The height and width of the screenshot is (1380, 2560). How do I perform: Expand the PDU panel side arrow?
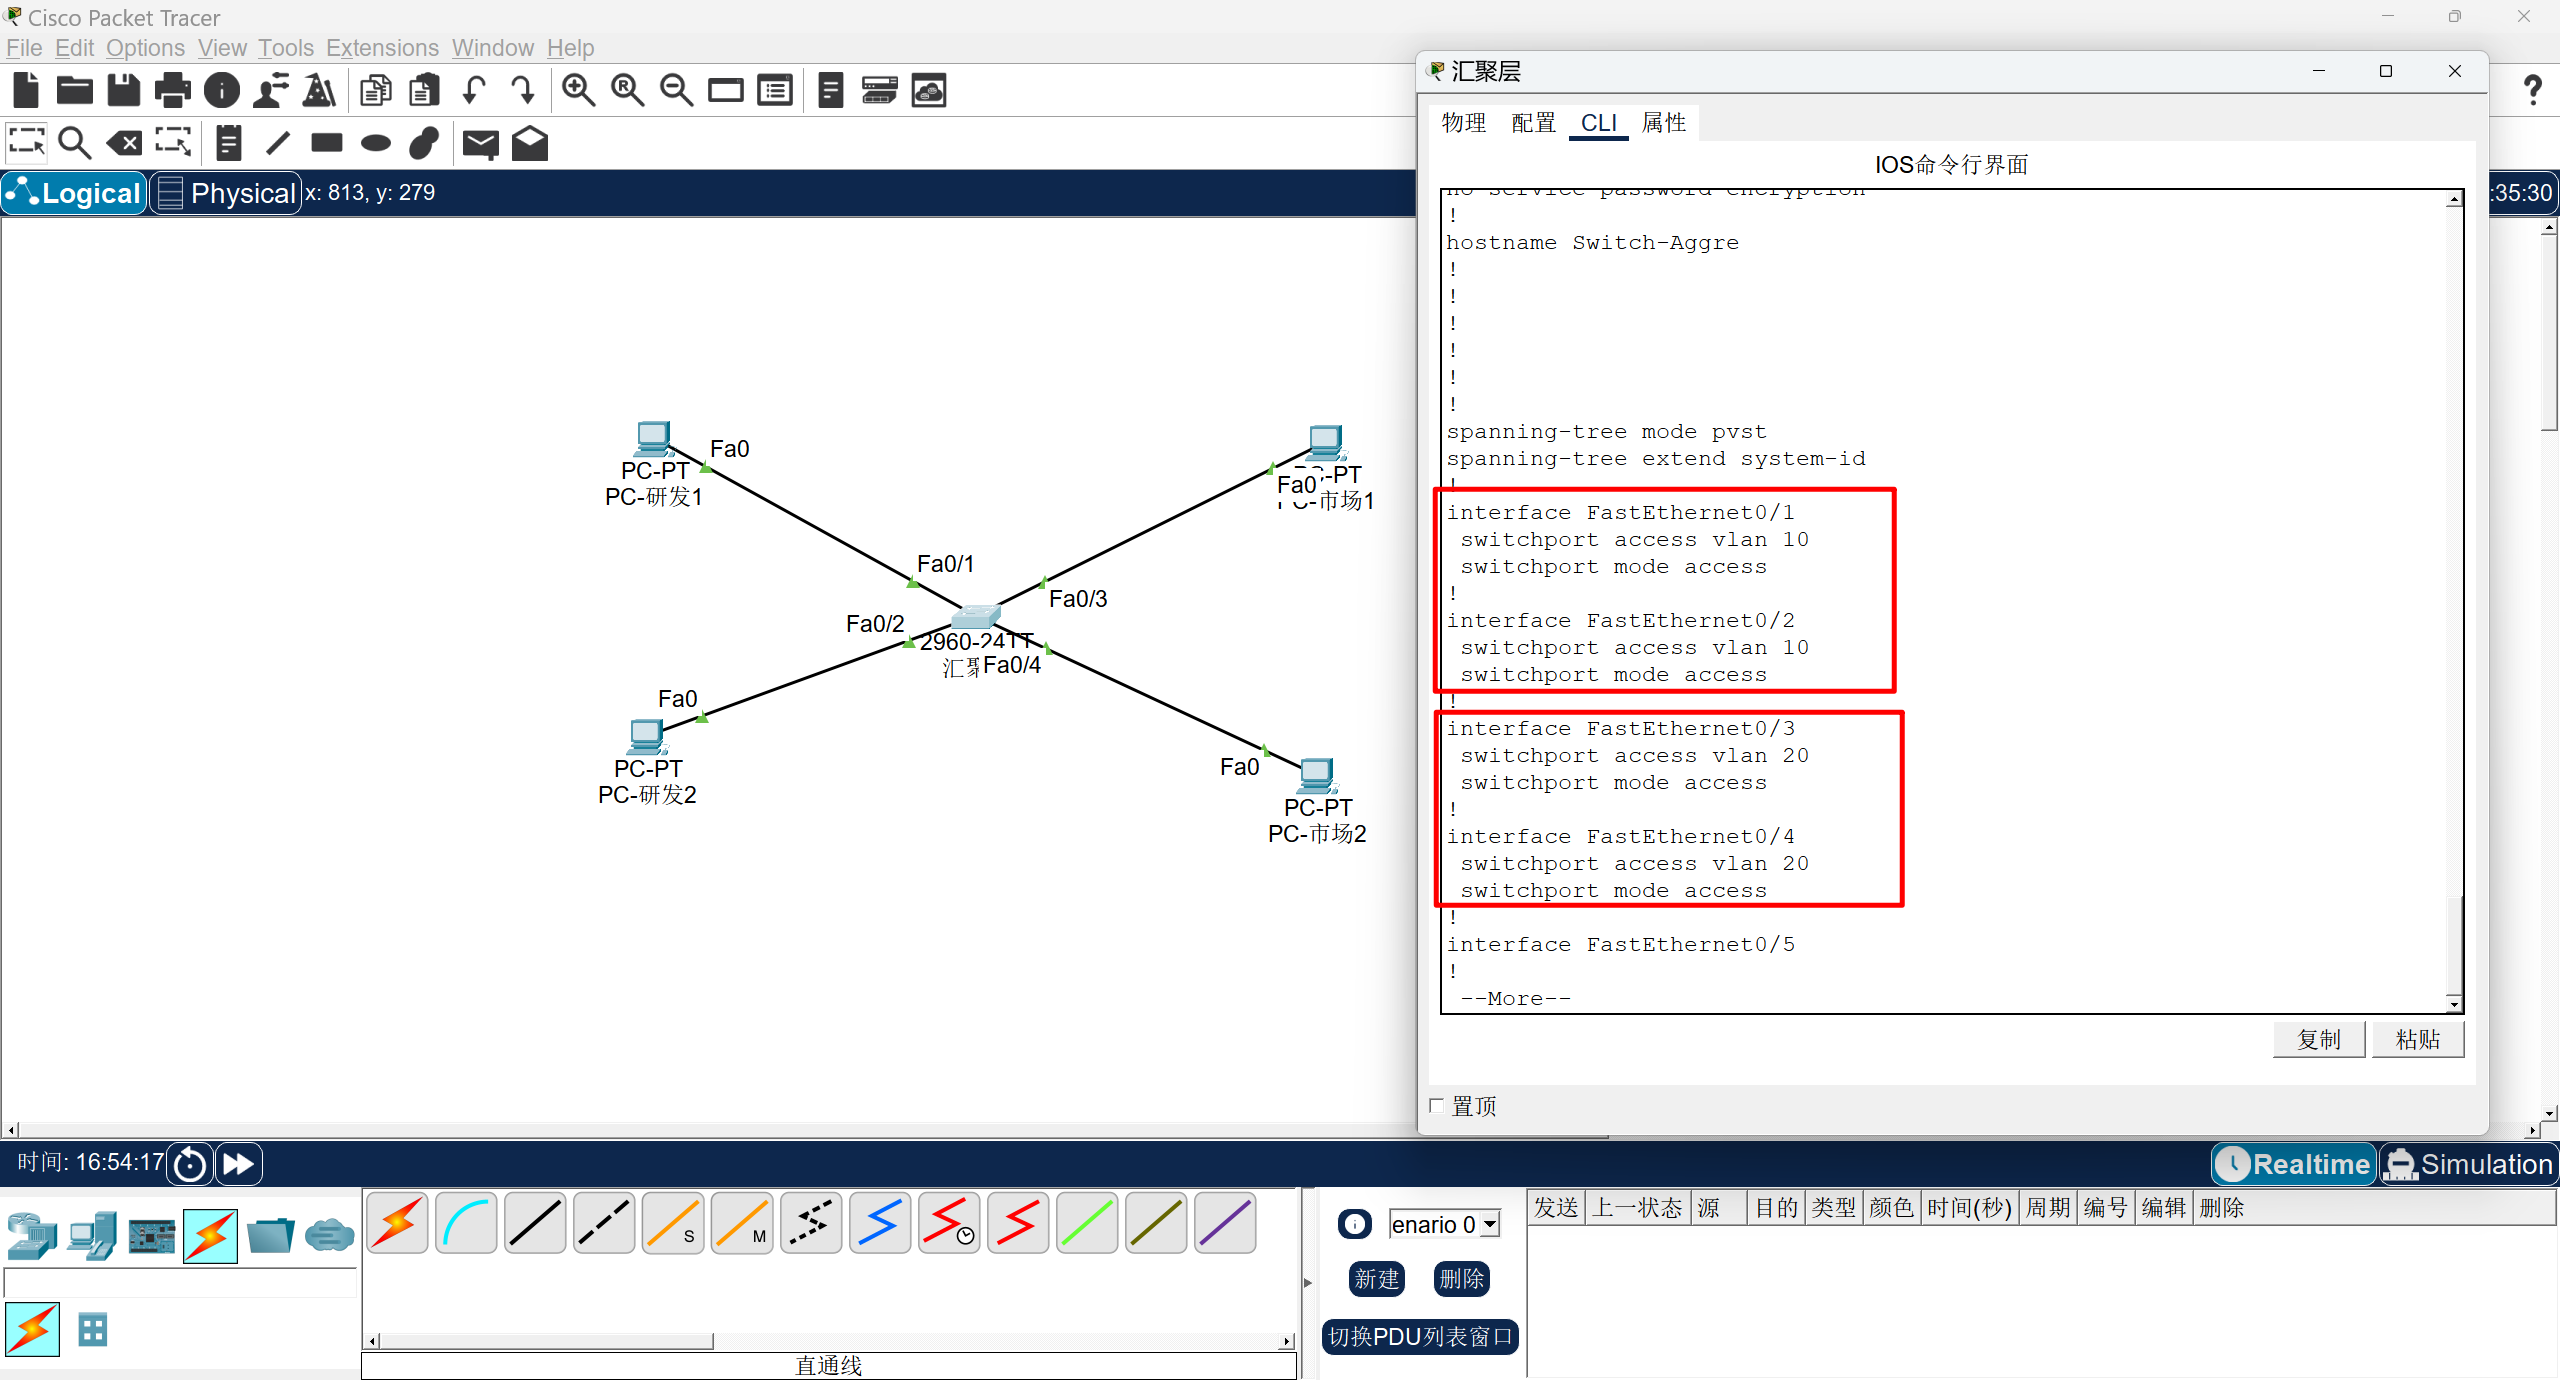pos(1308,1282)
